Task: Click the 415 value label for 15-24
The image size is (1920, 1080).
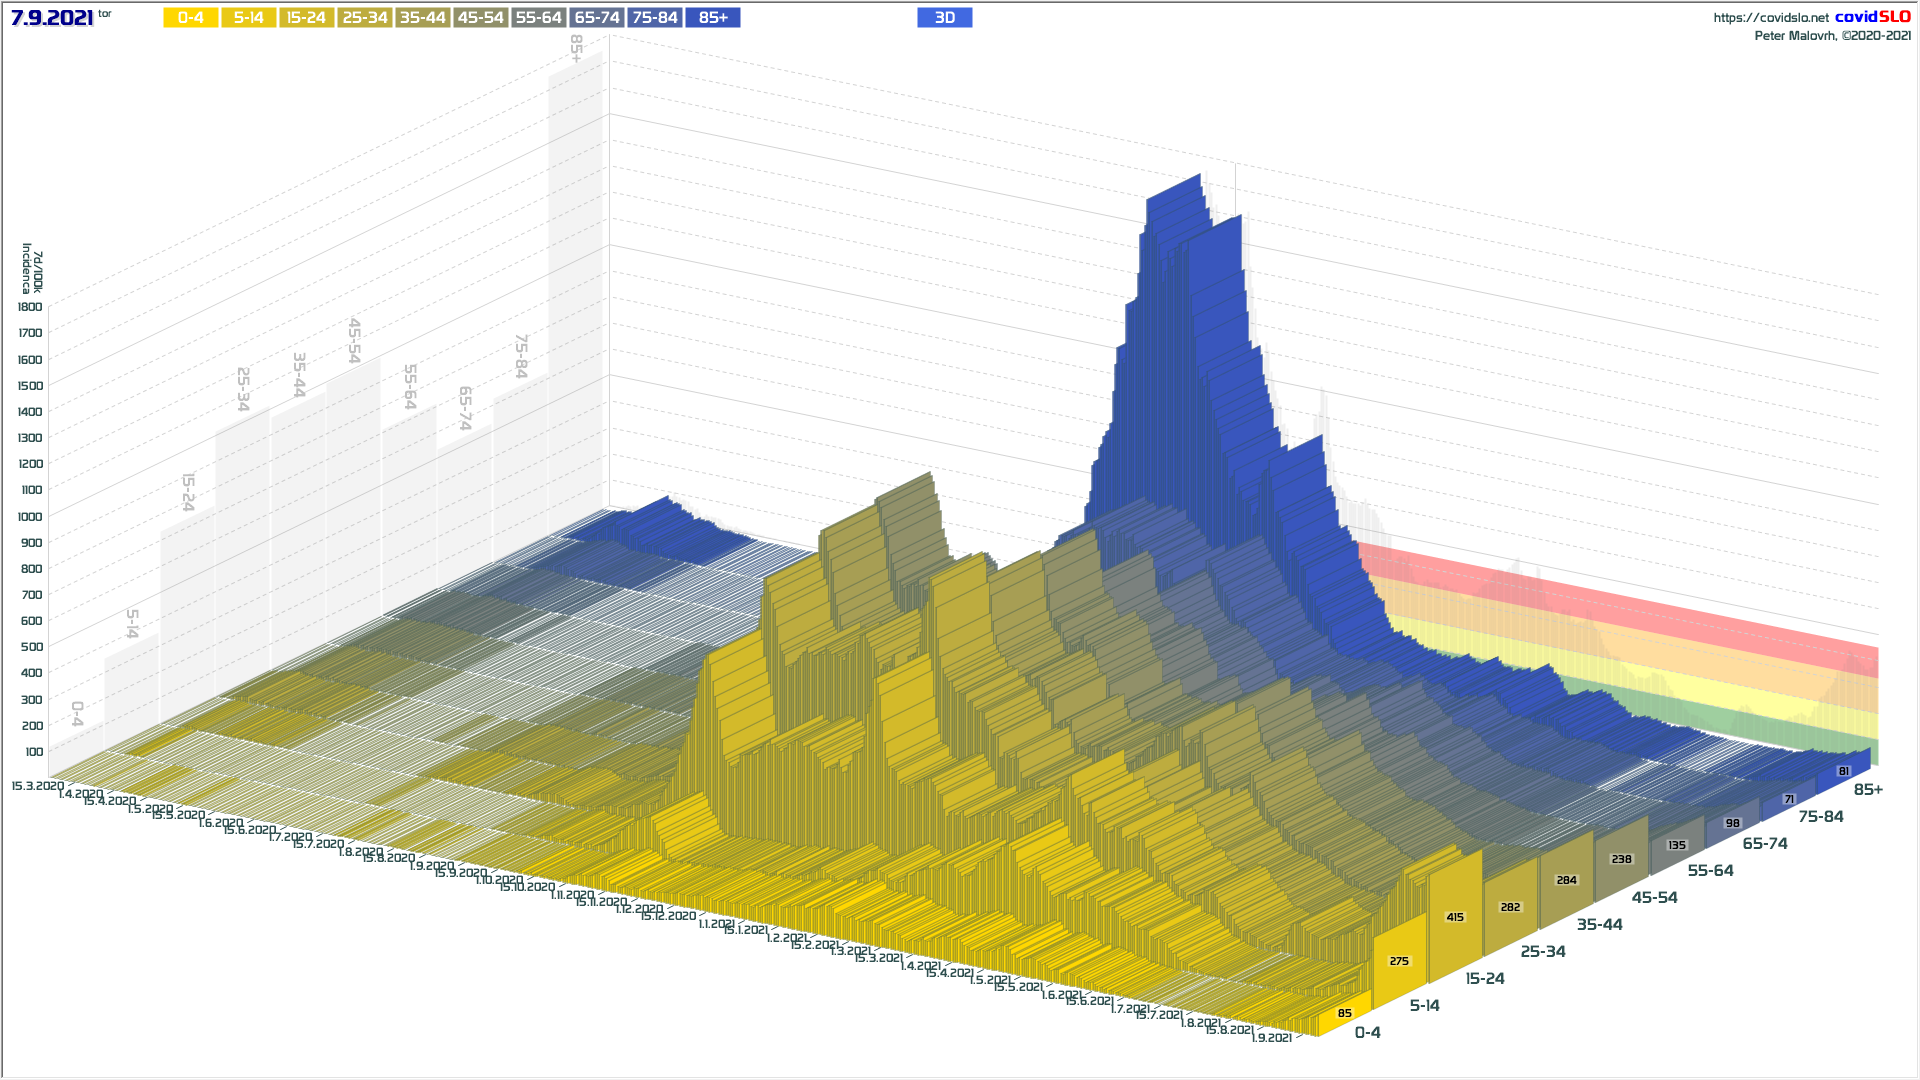Action: point(1455,917)
